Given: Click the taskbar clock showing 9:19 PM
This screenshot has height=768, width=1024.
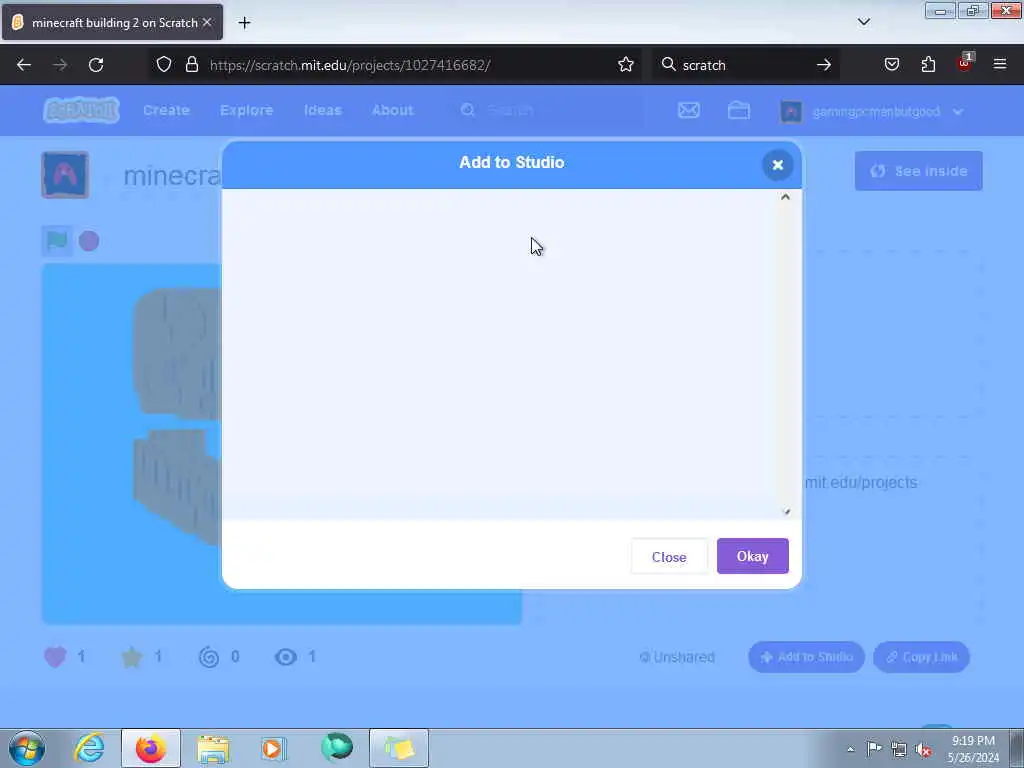Looking at the screenshot, I should tap(973, 749).
